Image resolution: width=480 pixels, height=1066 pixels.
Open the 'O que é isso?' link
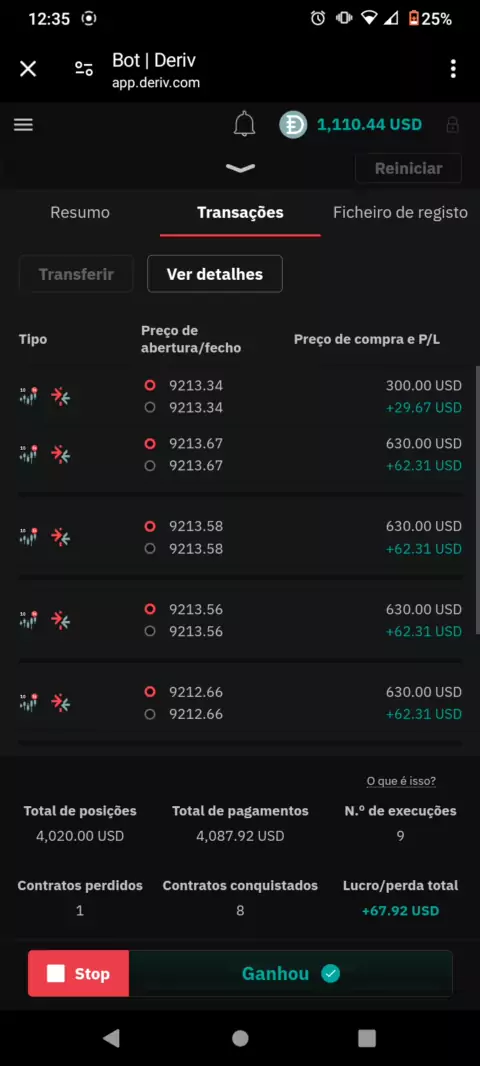point(401,781)
